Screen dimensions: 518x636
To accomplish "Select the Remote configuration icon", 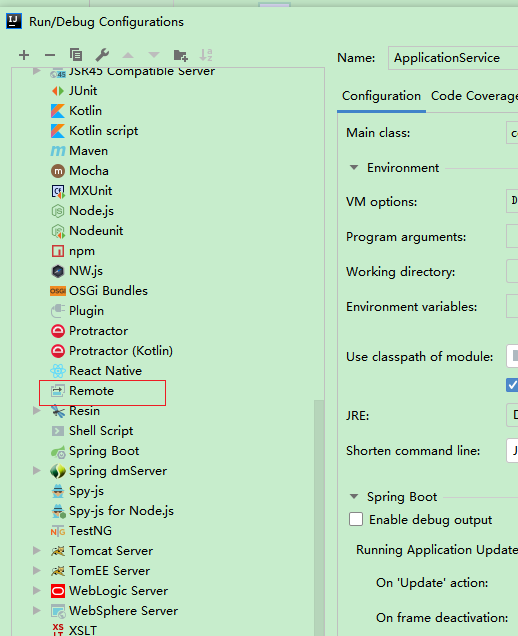I will (x=58, y=391).
